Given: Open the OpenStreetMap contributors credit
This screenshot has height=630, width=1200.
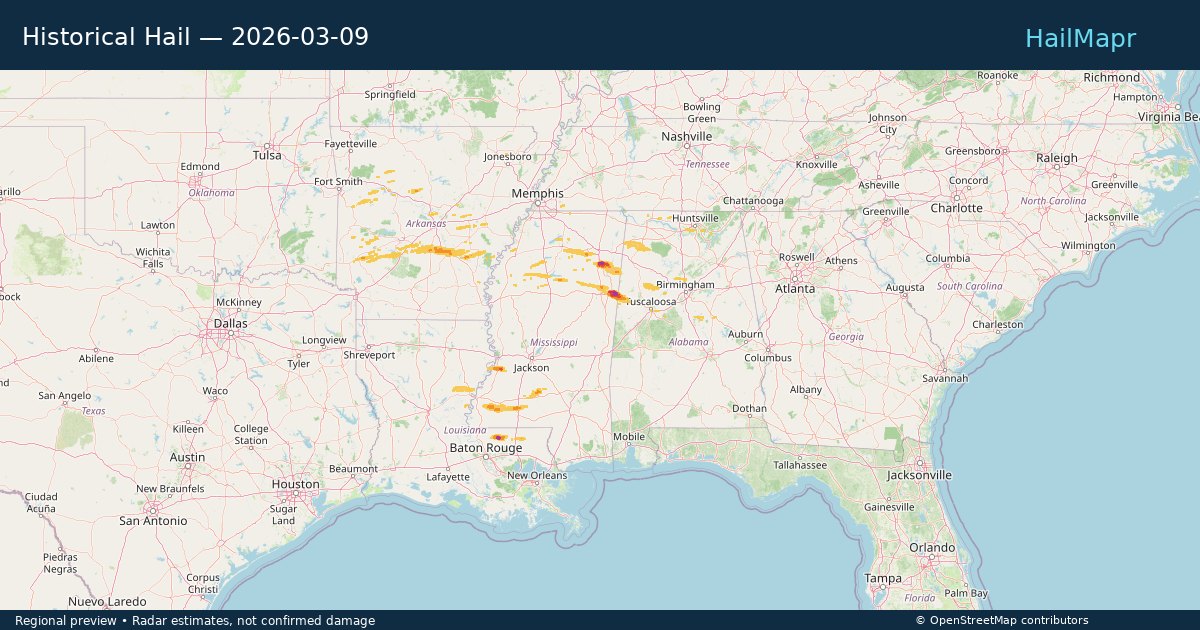Looking at the screenshot, I should click(x=1001, y=620).
